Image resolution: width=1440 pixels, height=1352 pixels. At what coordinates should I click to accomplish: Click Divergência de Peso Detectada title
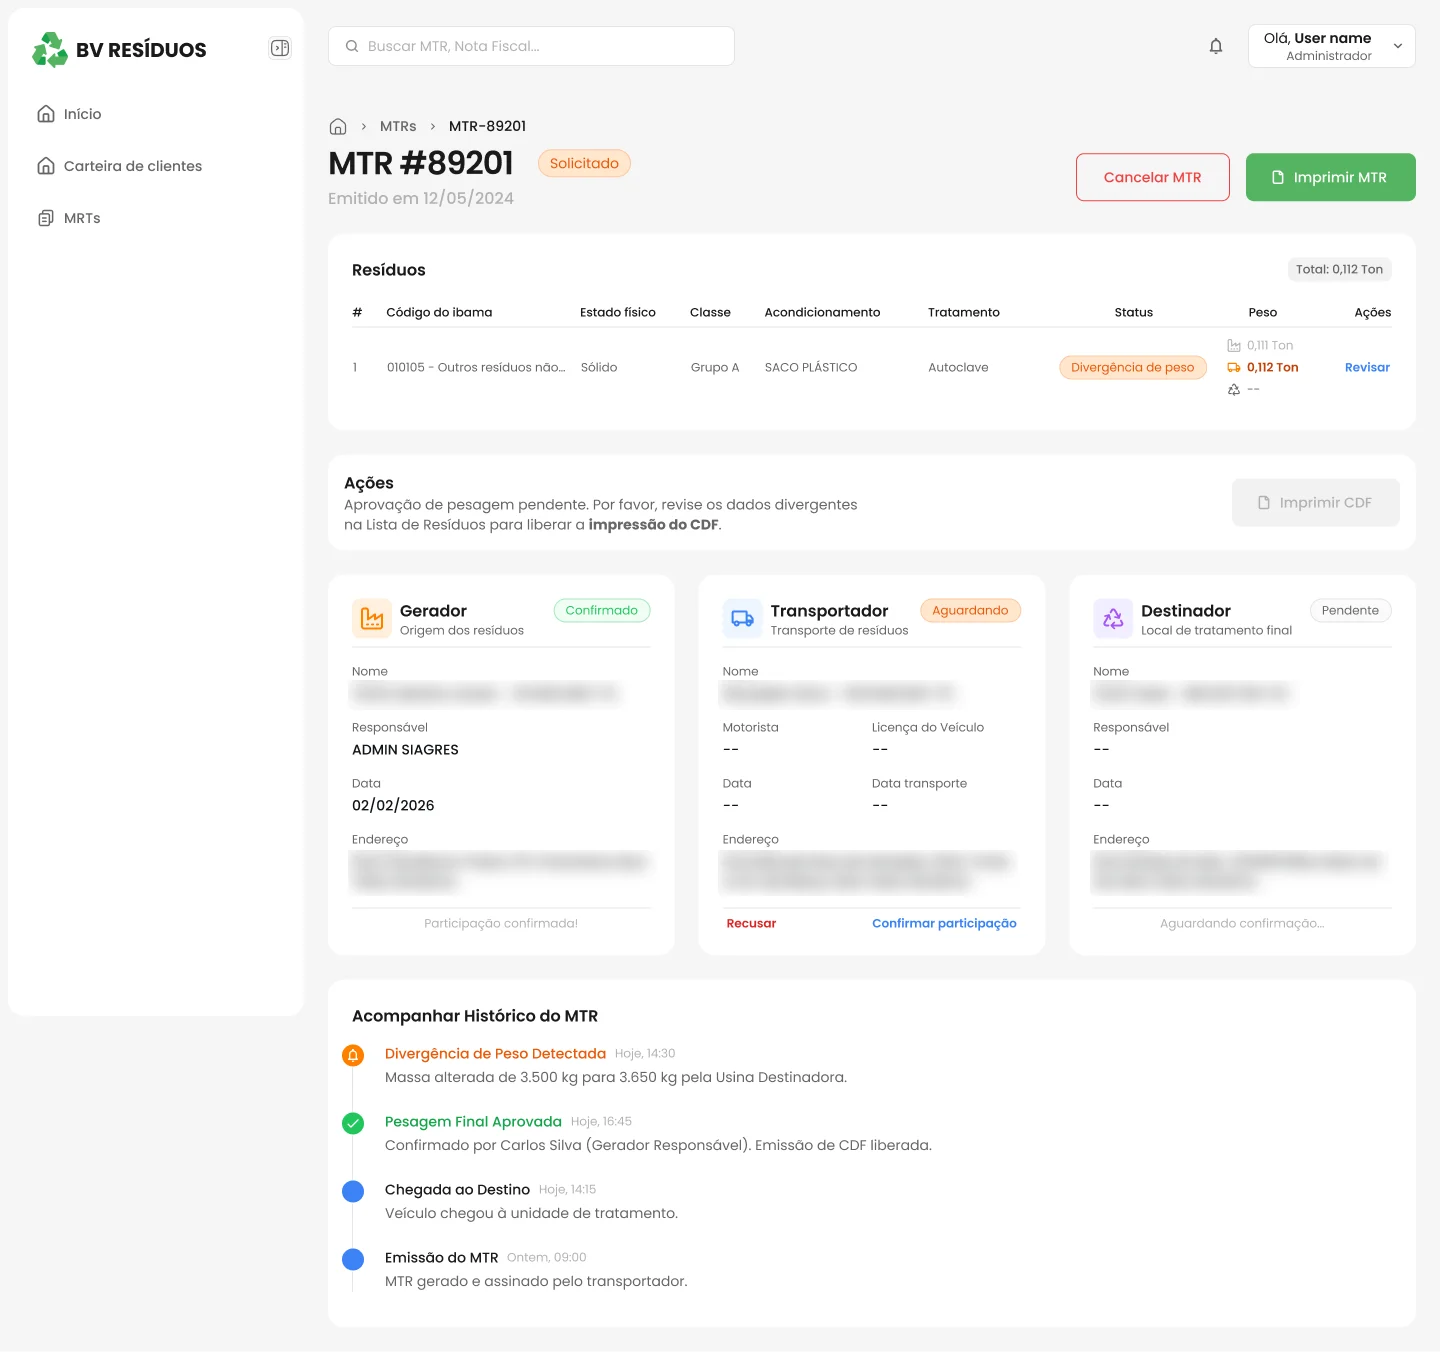click(x=495, y=1053)
